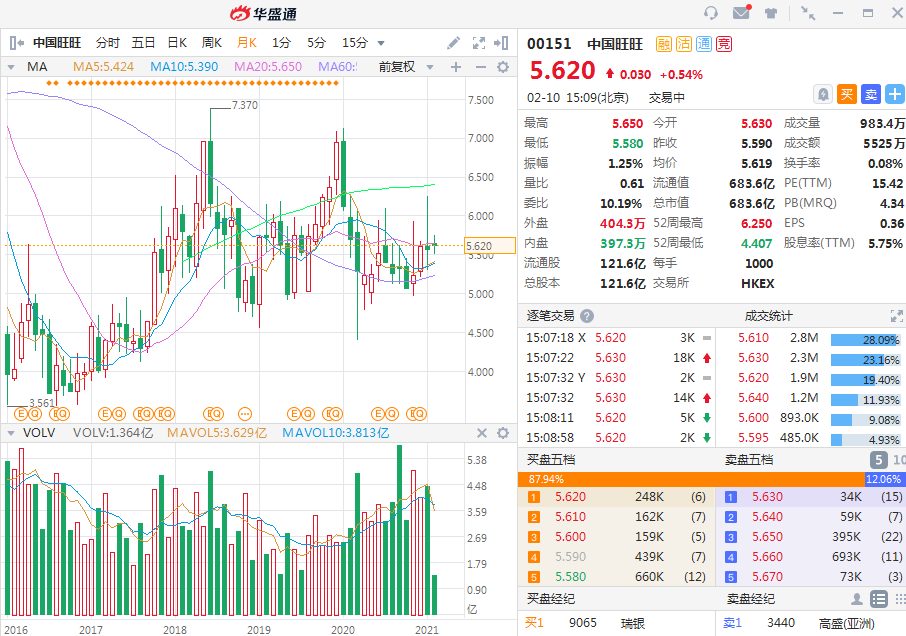Viewport: 906px width, 636px height.
Task: Click the 5.620 price label on axis
Action: [490, 246]
